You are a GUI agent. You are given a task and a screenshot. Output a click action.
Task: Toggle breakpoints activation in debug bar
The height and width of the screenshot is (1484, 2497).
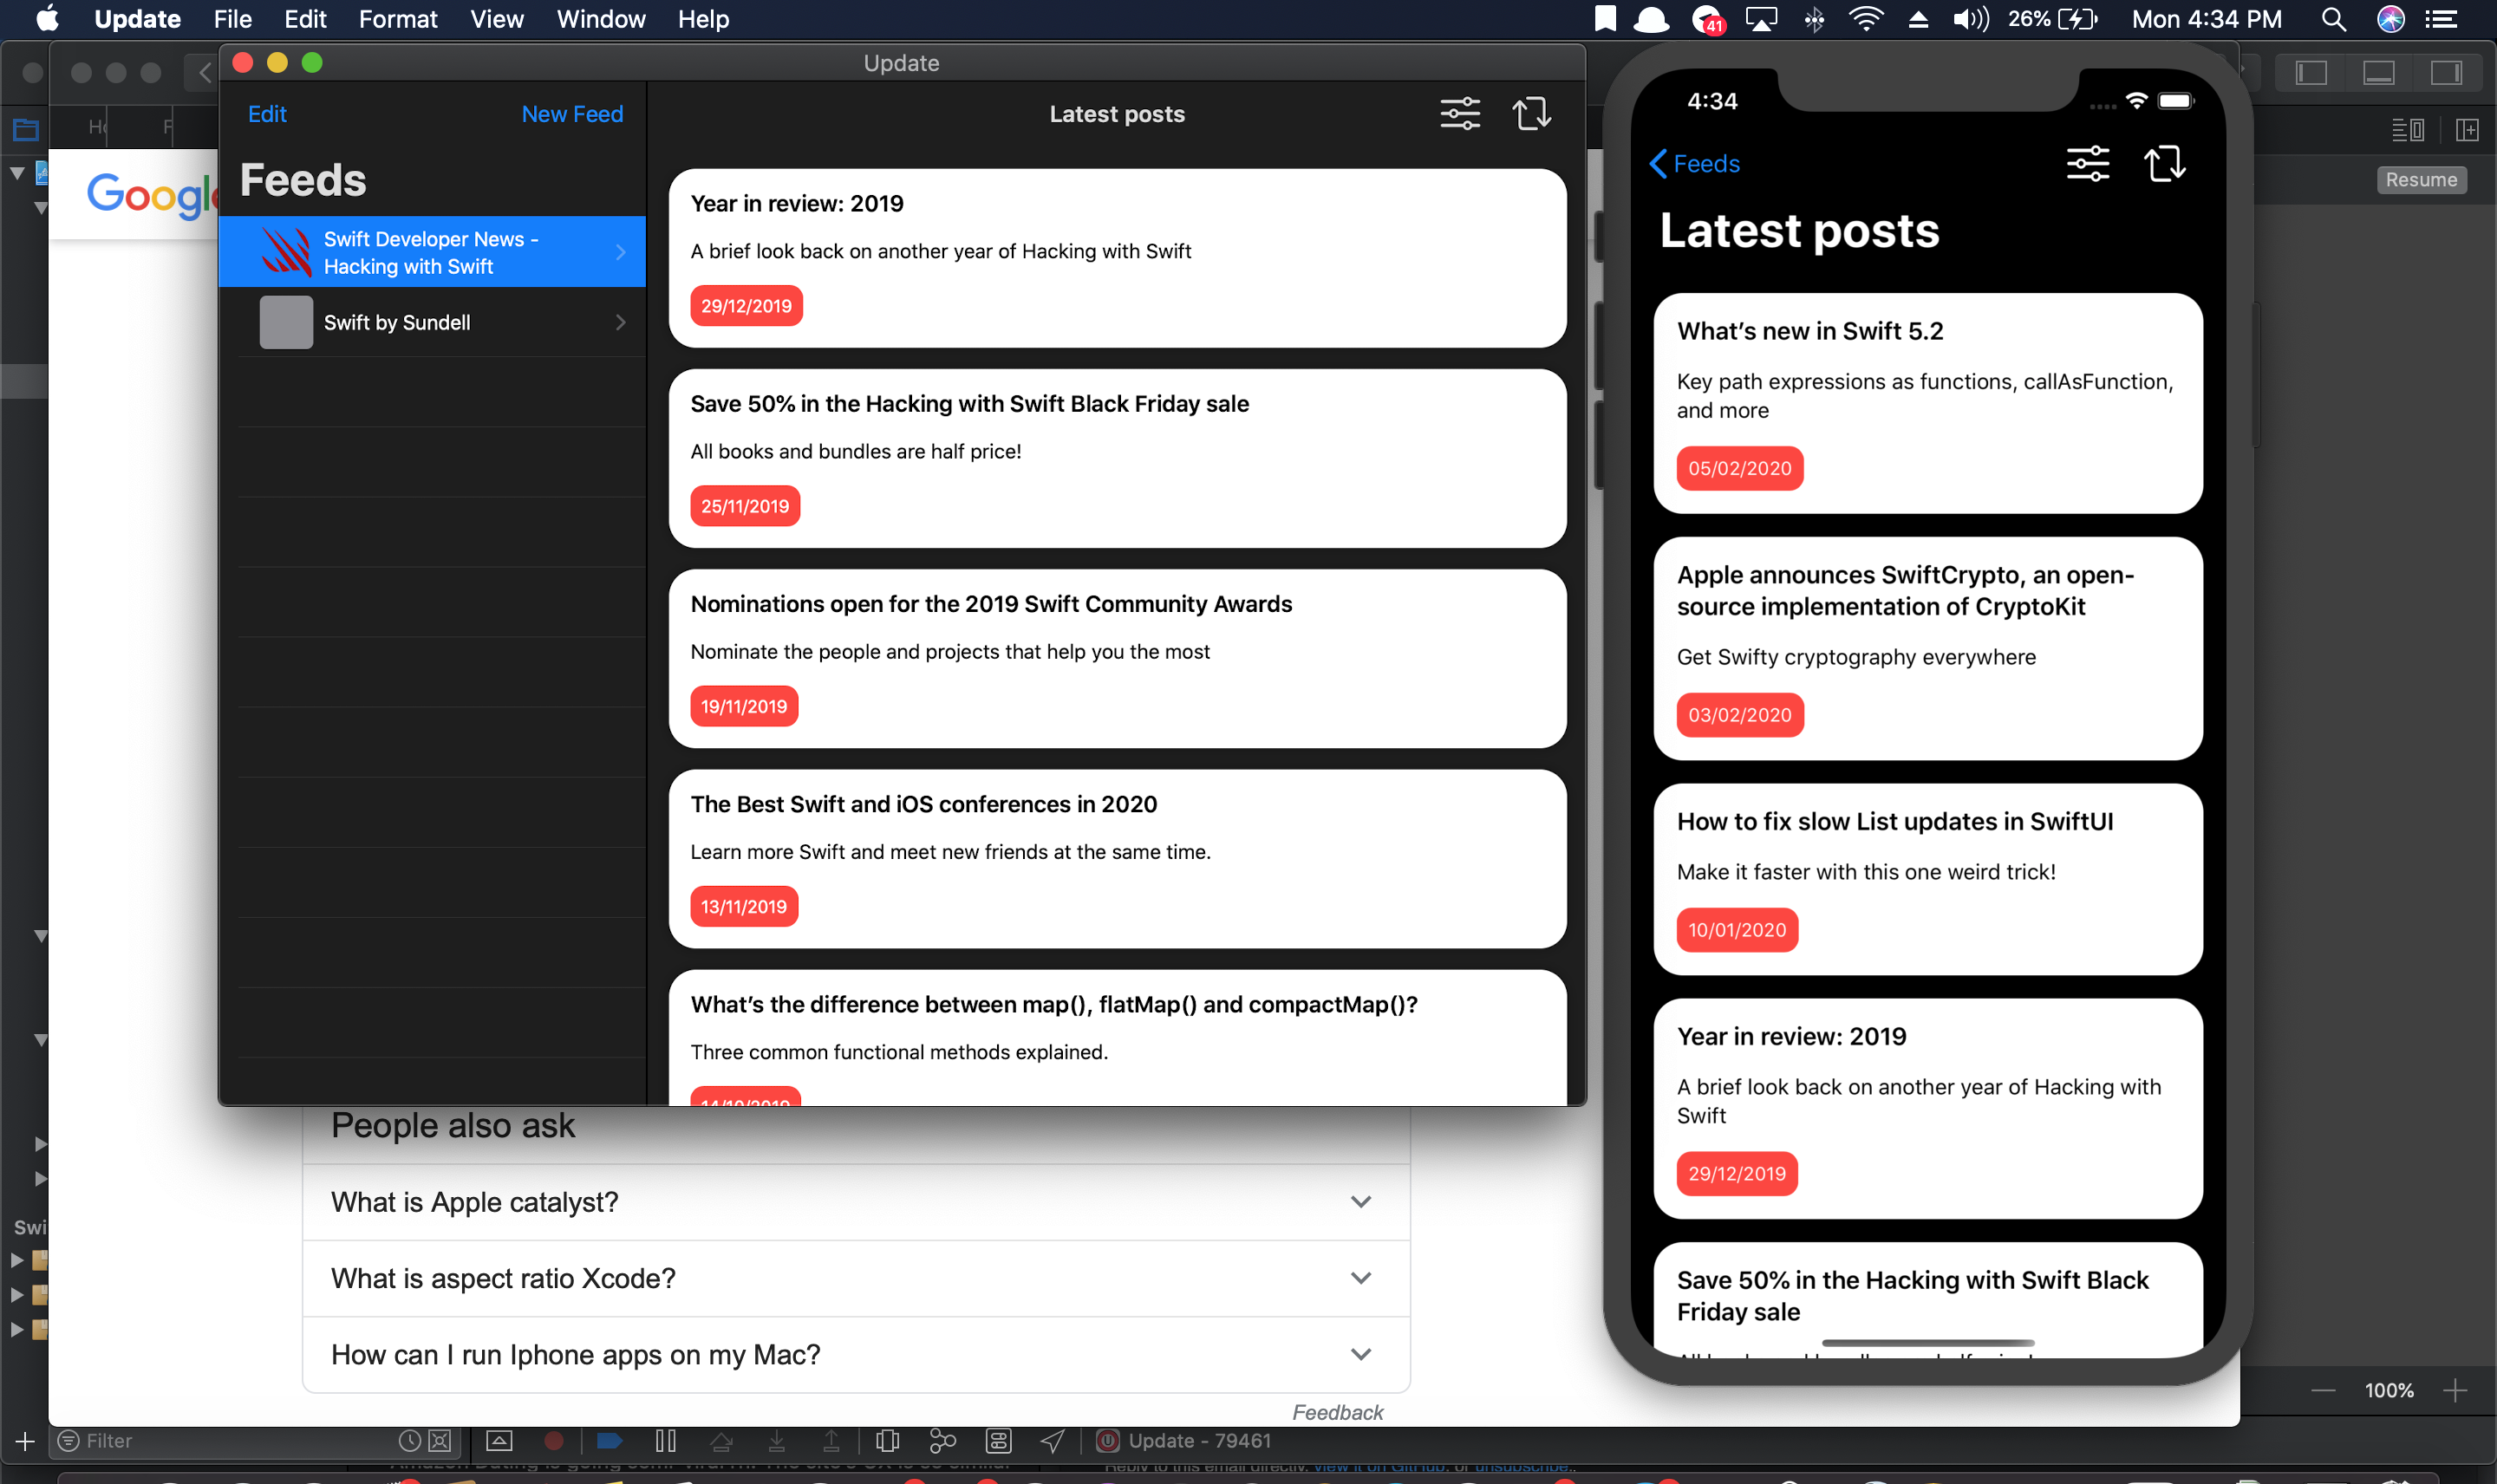click(610, 1440)
